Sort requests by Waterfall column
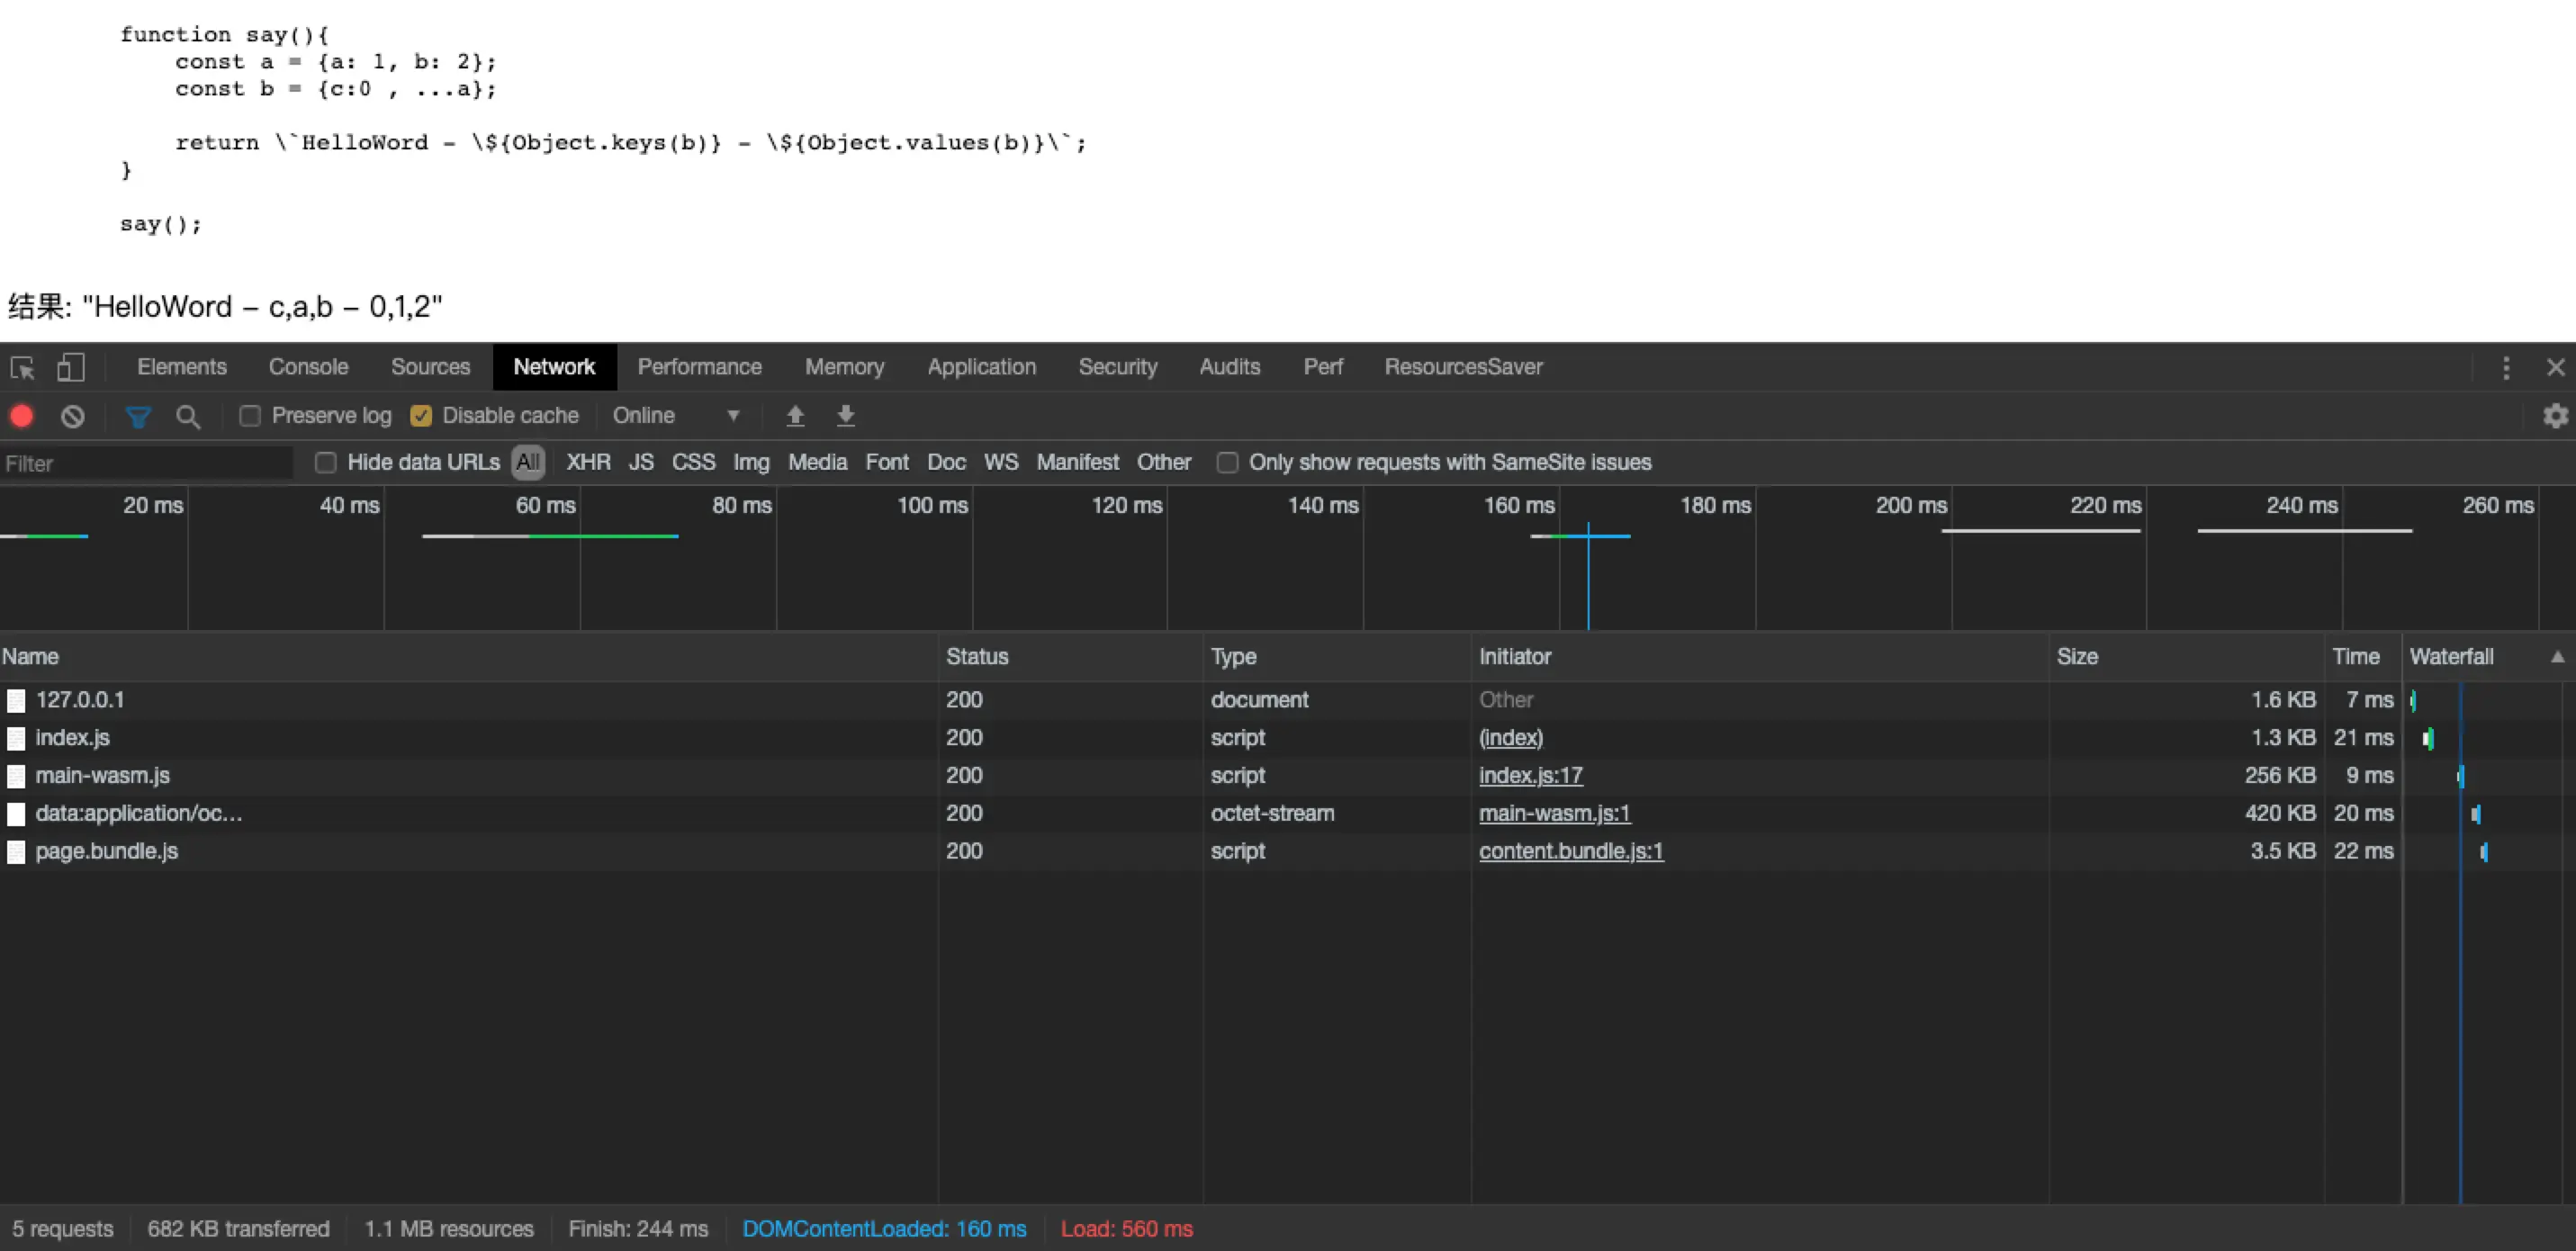Viewport: 2576px width, 1251px height. click(x=2451, y=656)
